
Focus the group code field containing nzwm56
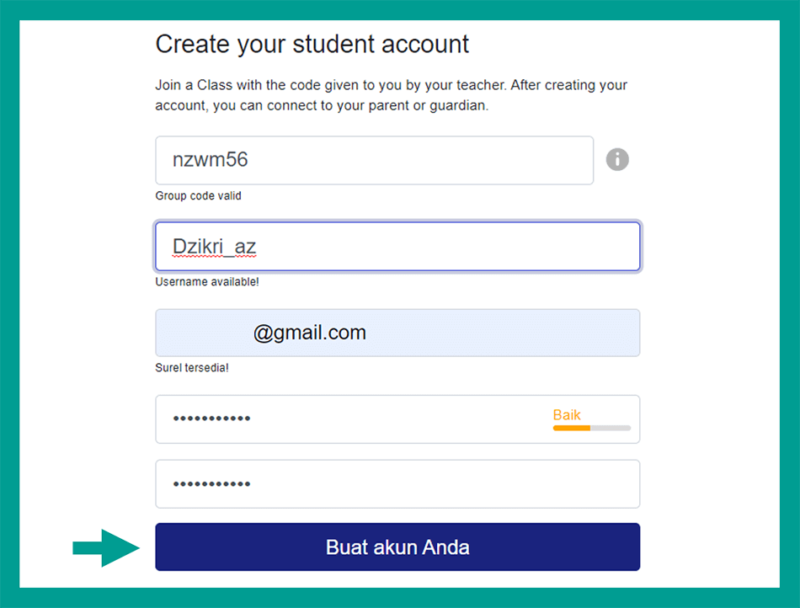(x=374, y=160)
